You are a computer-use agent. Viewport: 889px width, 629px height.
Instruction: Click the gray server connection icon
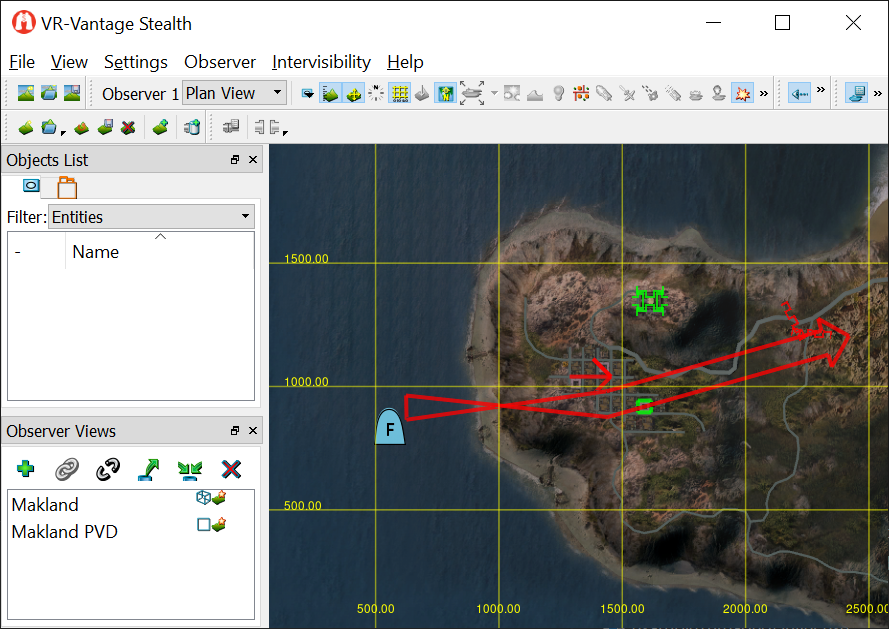231,126
